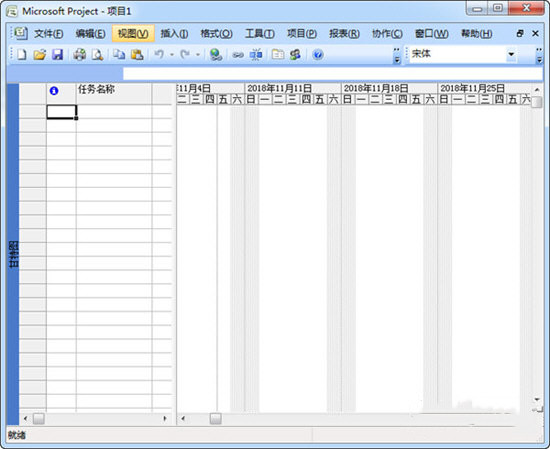550x449 pixels.
Task: Click the first task name cell
Action: coord(114,112)
